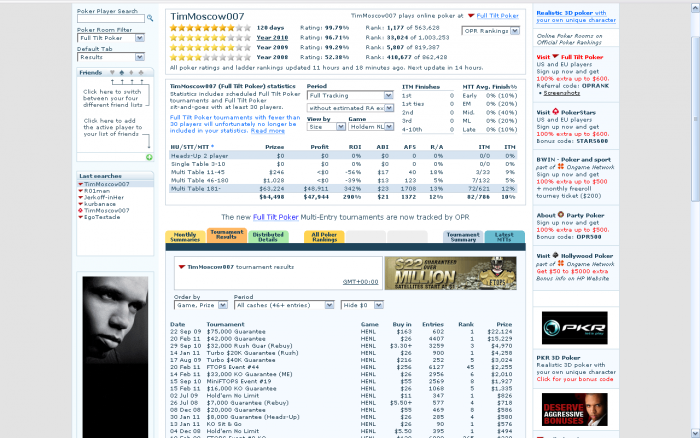This screenshot has width=700, height=438.
Task: Click the PokerStars spade icon in the sidebar ad
Action: [x=555, y=112]
